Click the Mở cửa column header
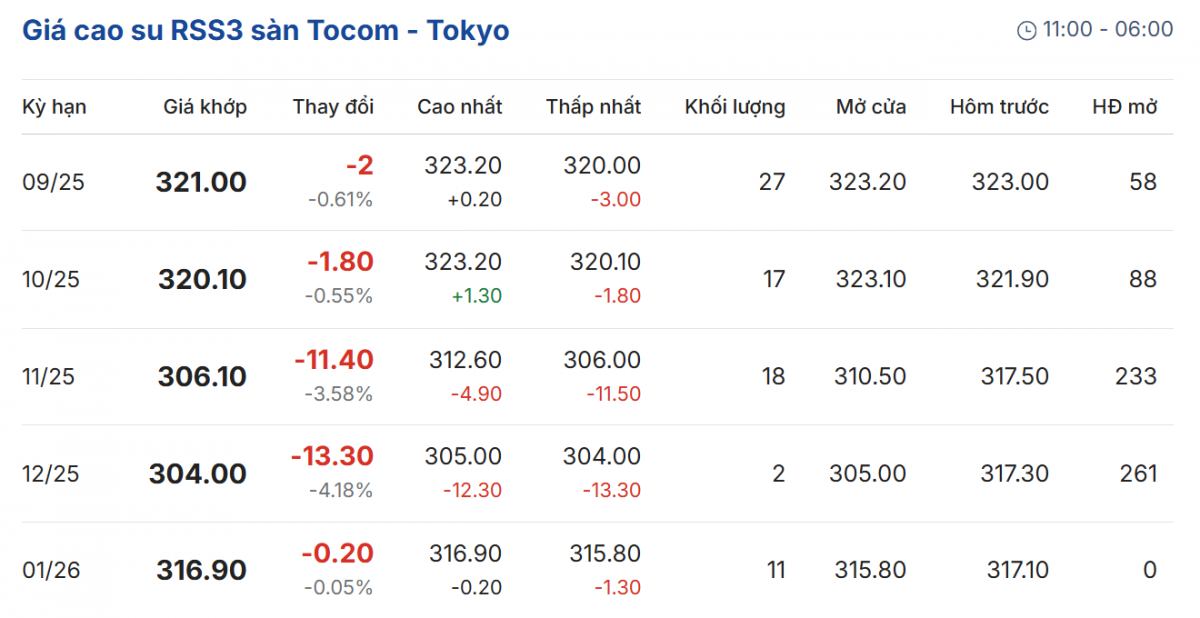The height and width of the screenshot is (618, 1200). [871, 107]
